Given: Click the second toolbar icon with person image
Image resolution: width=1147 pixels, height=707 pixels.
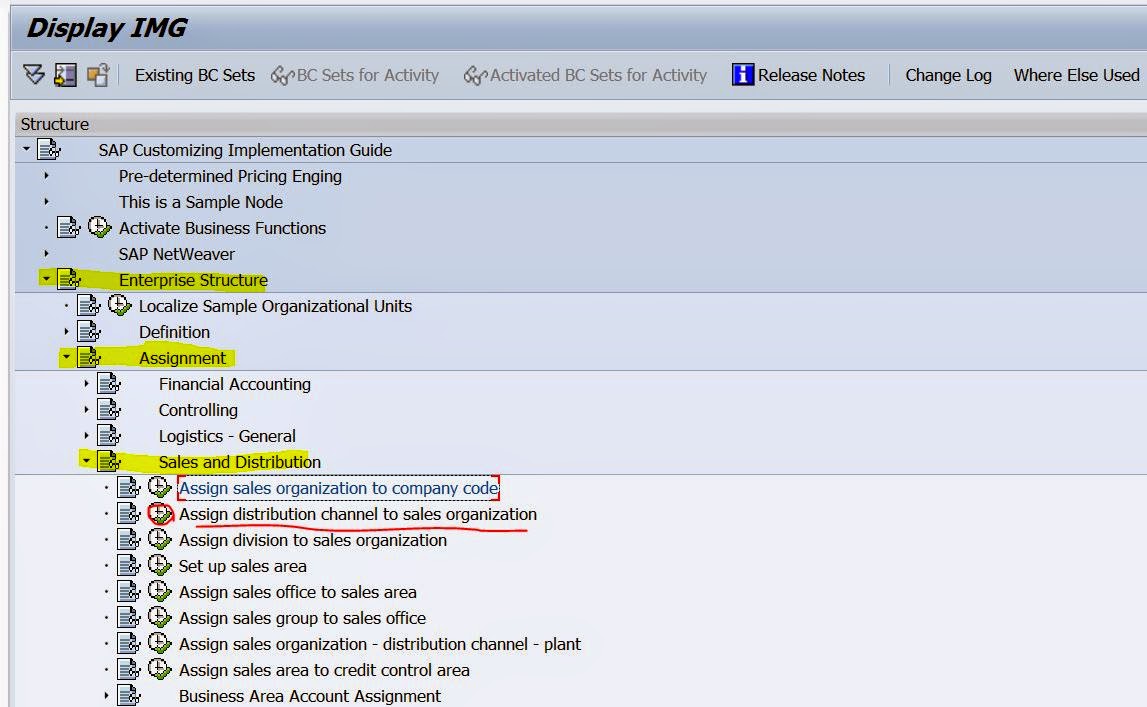Looking at the screenshot, I should (65, 75).
